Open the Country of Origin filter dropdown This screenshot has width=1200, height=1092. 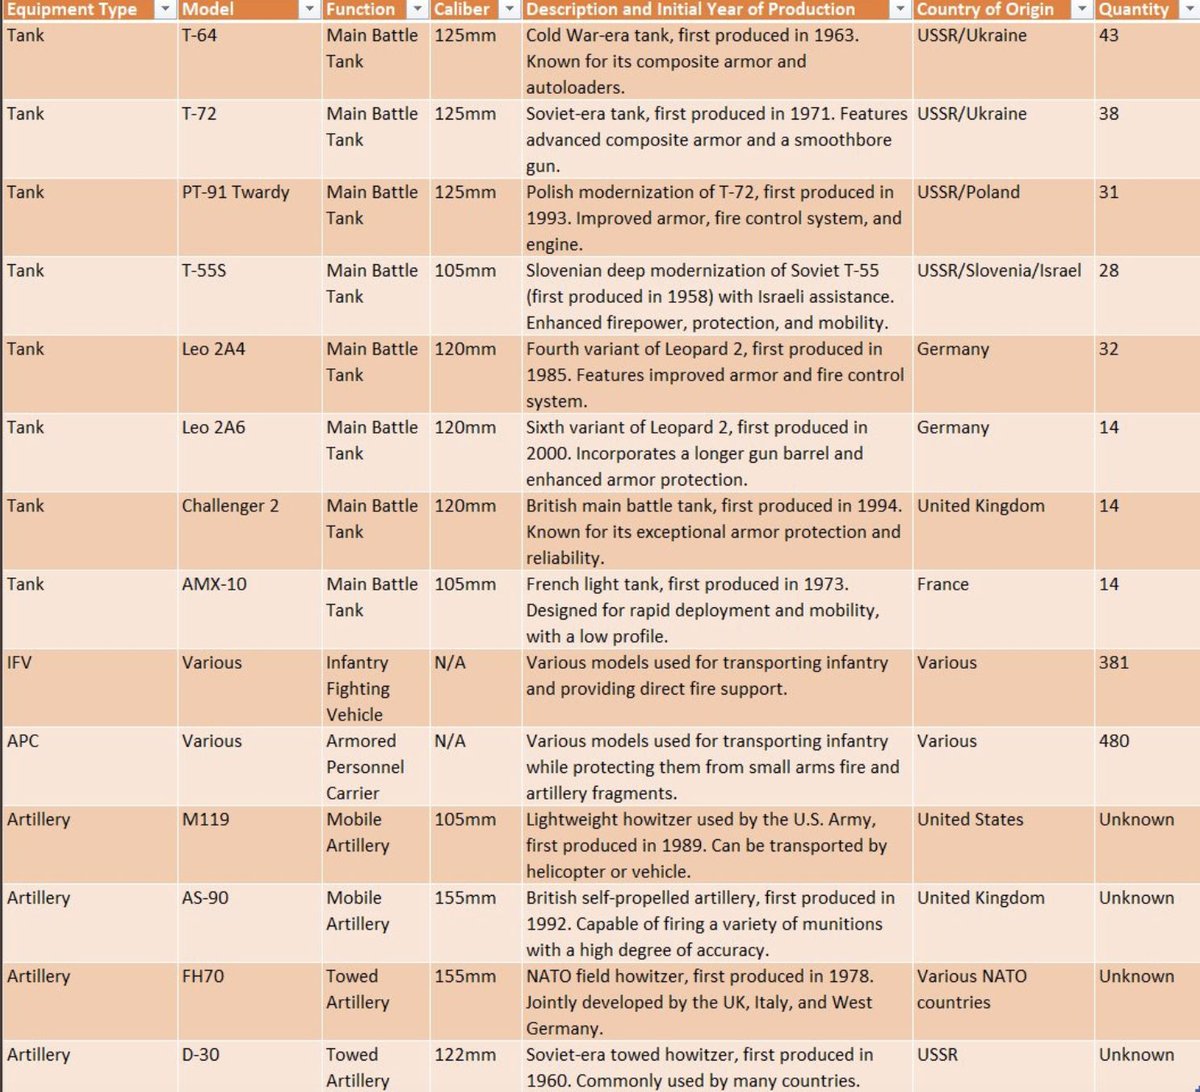pos(1080,9)
